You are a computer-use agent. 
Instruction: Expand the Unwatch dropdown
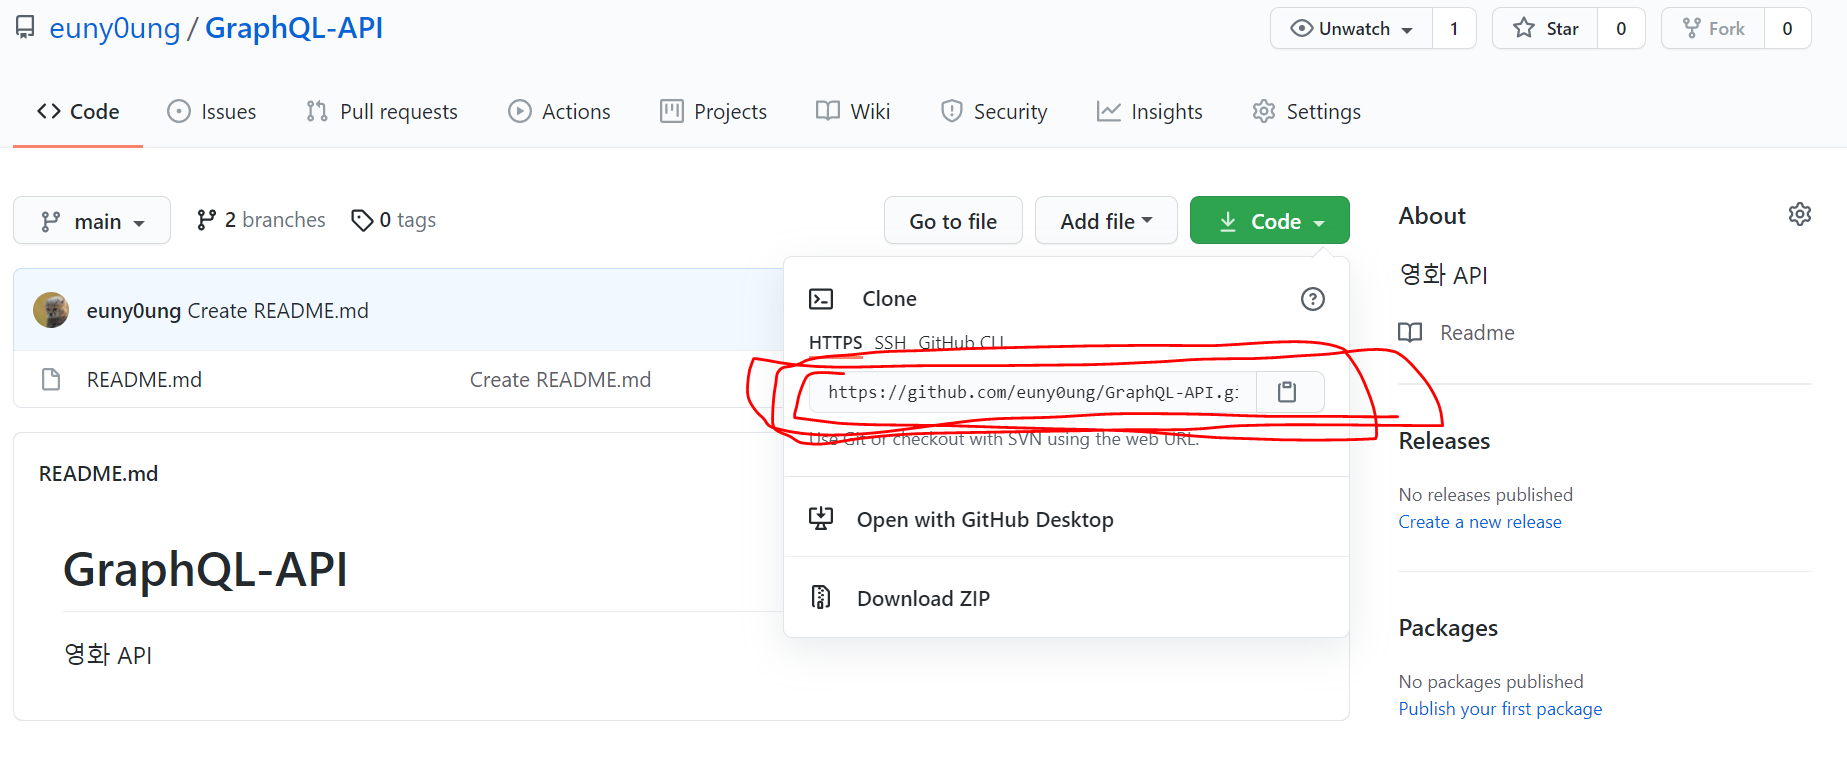coord(1352,29)
